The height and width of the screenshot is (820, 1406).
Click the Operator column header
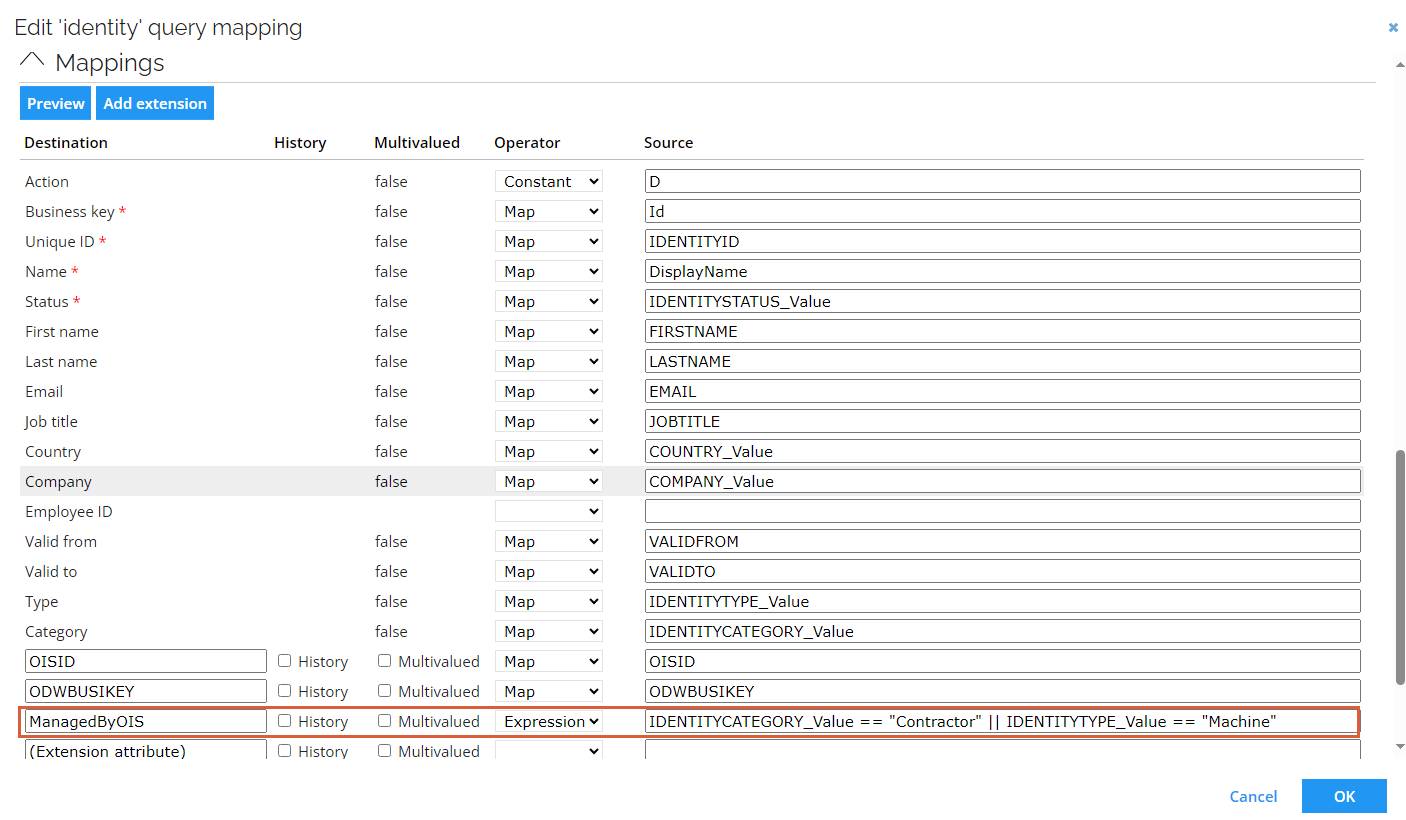(x=527, y=142)
